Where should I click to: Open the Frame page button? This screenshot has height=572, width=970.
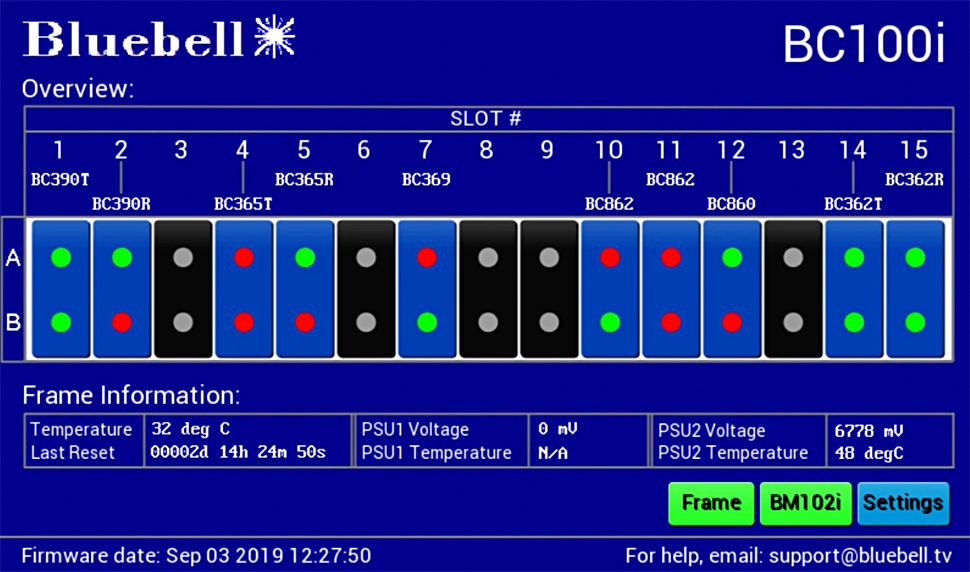[711, 503]
